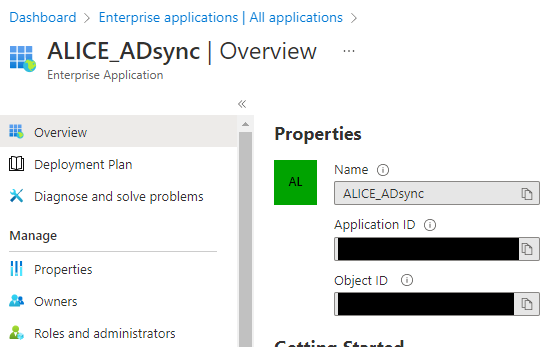555x364 pixels.
Task: Show info tooltip for Object ID
Action: tap(407, 280)
